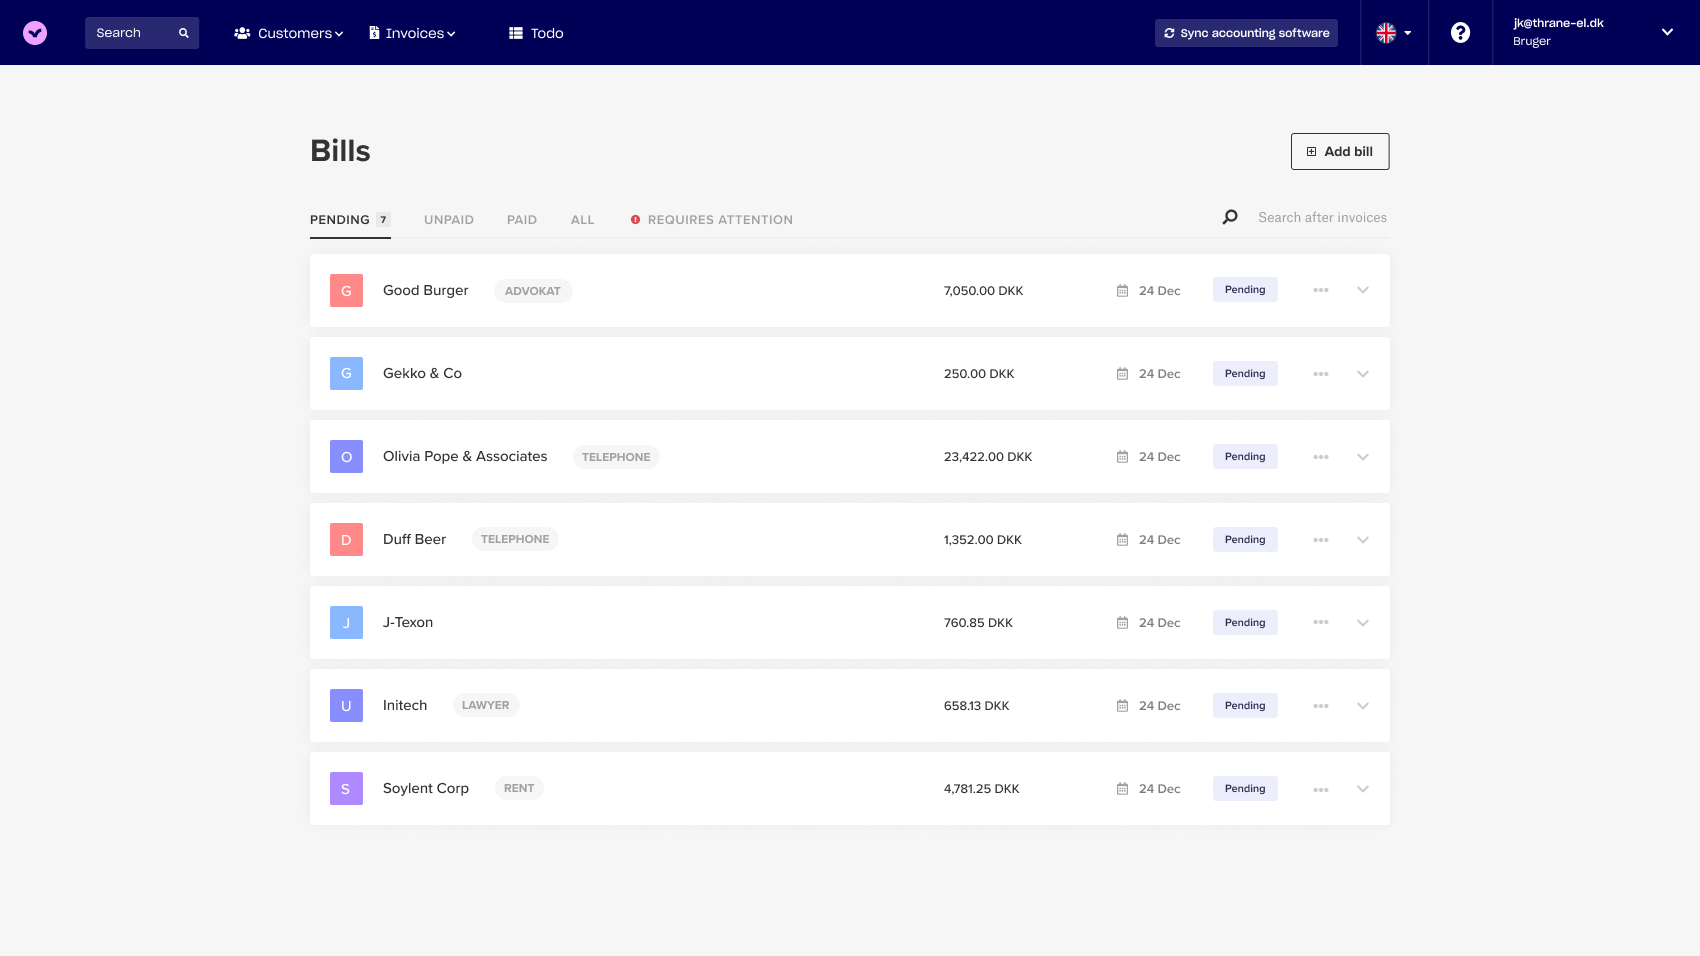Expand the Soylent Corp bill details
This screenshot has width=1700, height=956.
click(1362, 788)
